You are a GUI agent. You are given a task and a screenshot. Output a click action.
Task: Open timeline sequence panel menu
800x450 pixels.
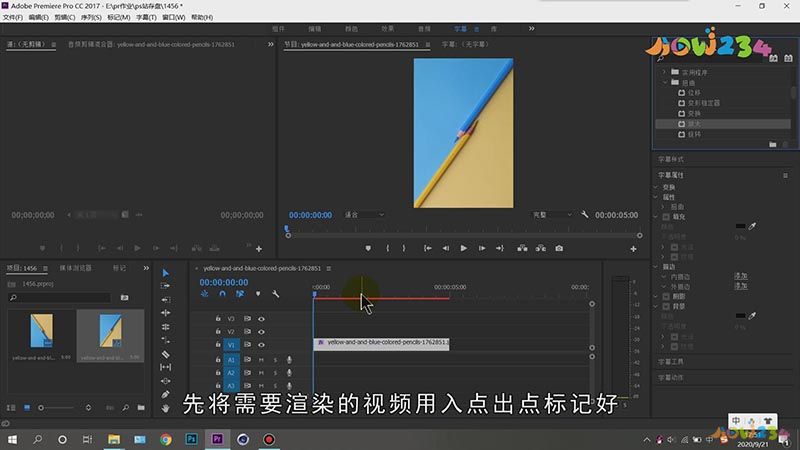pyautogui.click(x=329, y=268)
